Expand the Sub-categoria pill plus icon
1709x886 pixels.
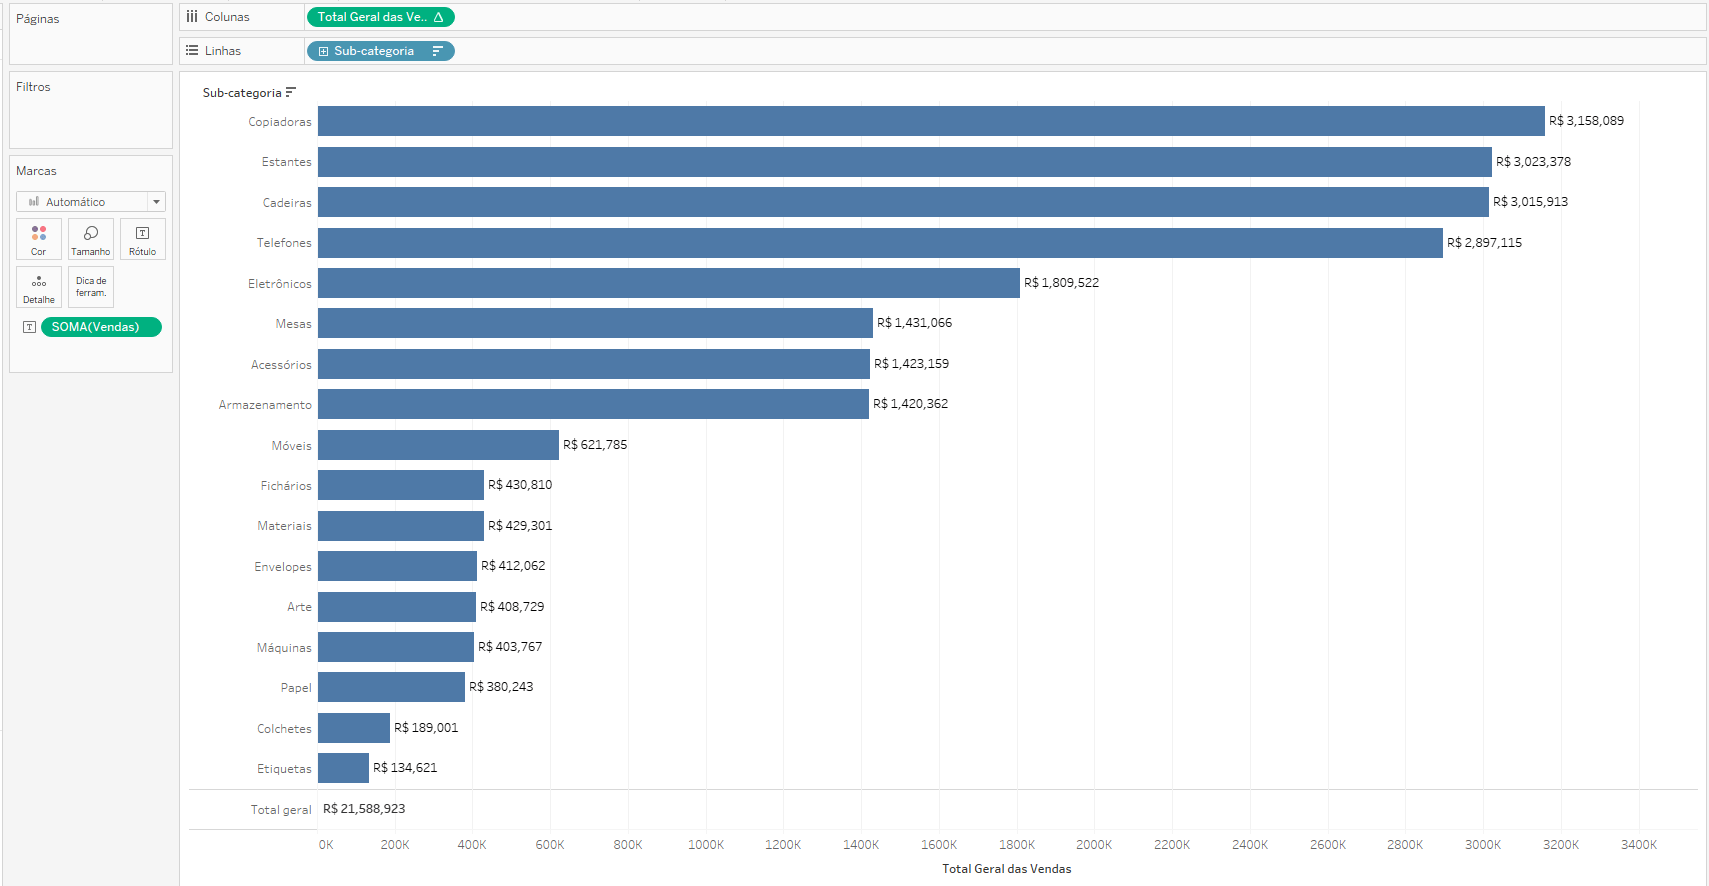click(323, 51)
